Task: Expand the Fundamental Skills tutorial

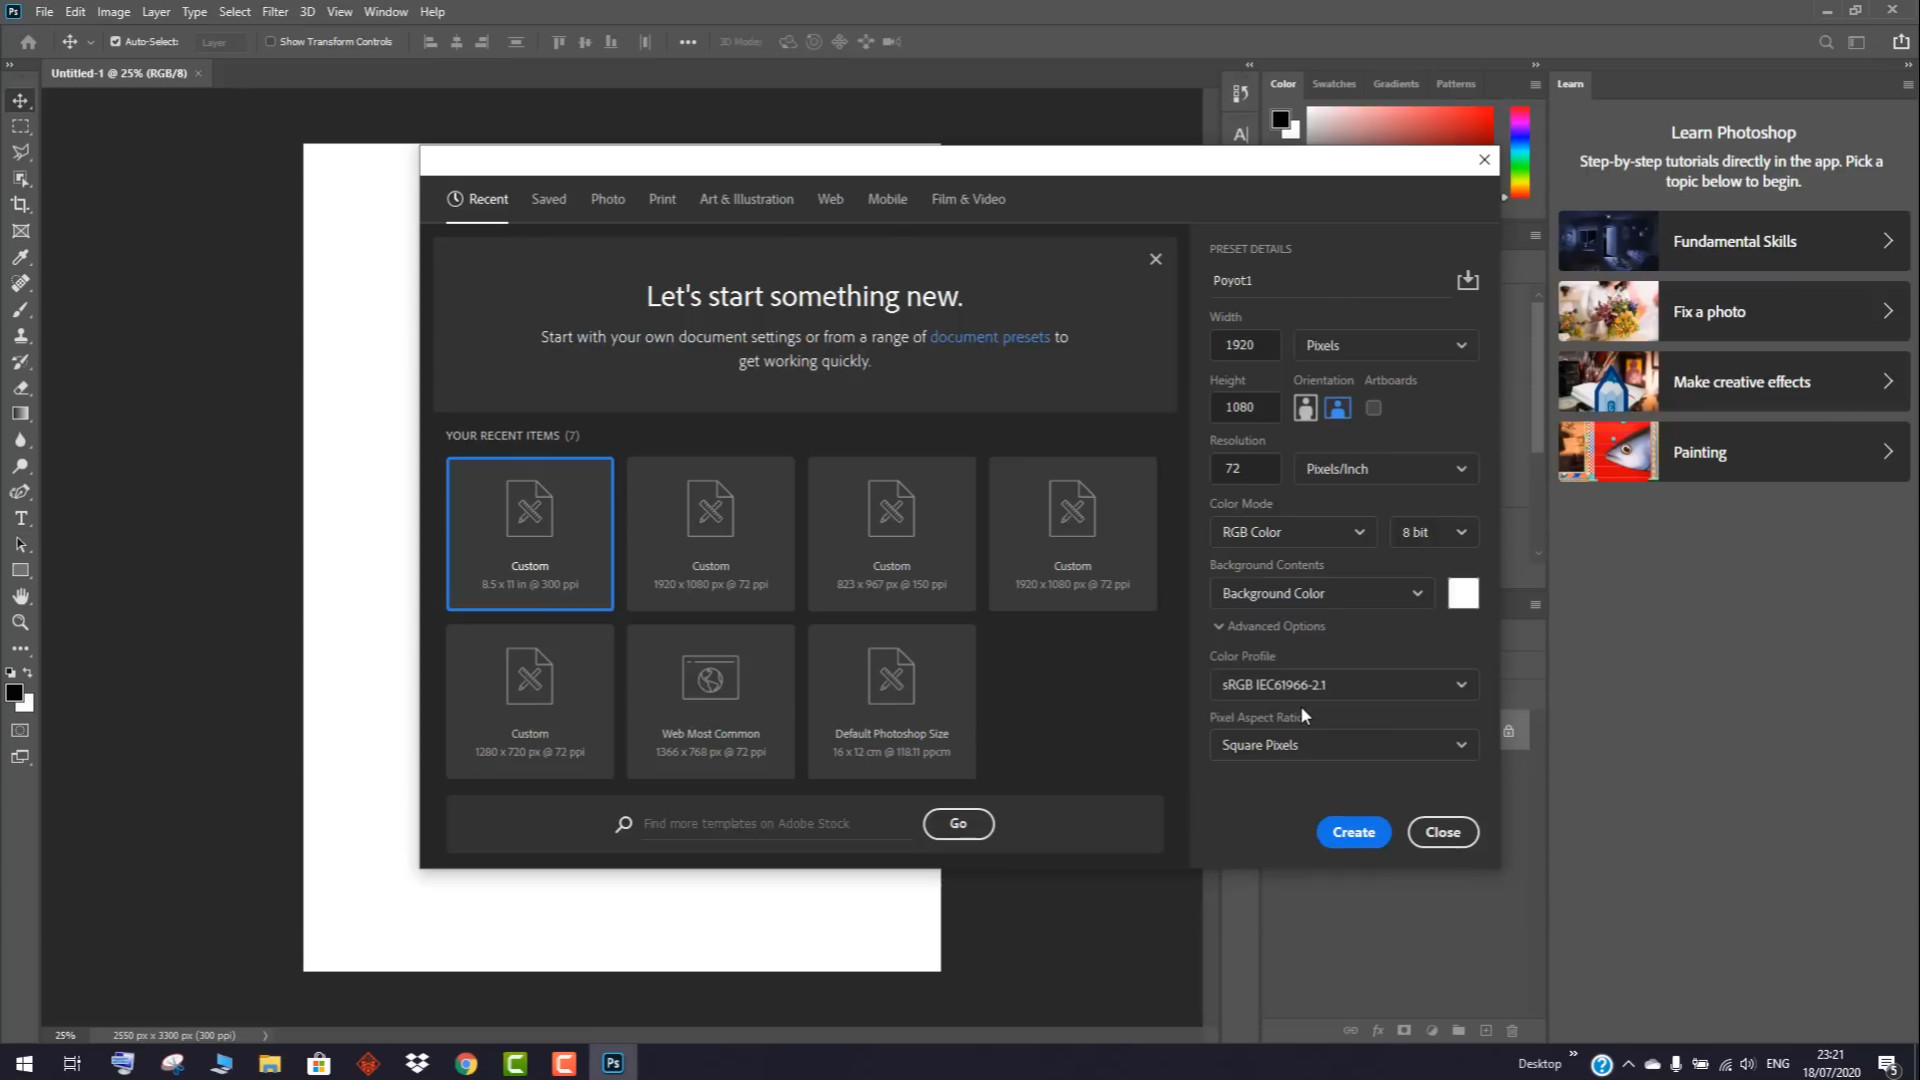Action: (x=1733, y=241)
